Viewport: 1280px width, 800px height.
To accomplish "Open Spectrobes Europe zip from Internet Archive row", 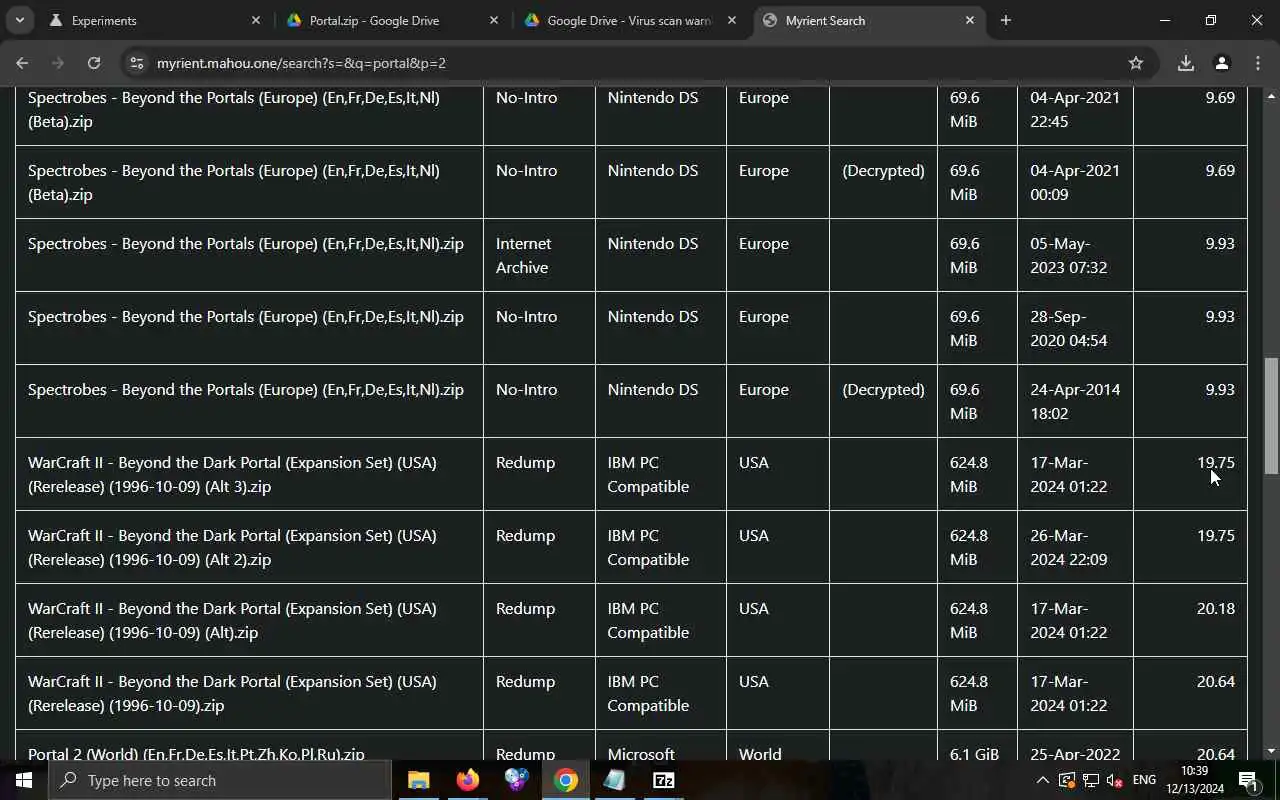I will coord(246,243).
